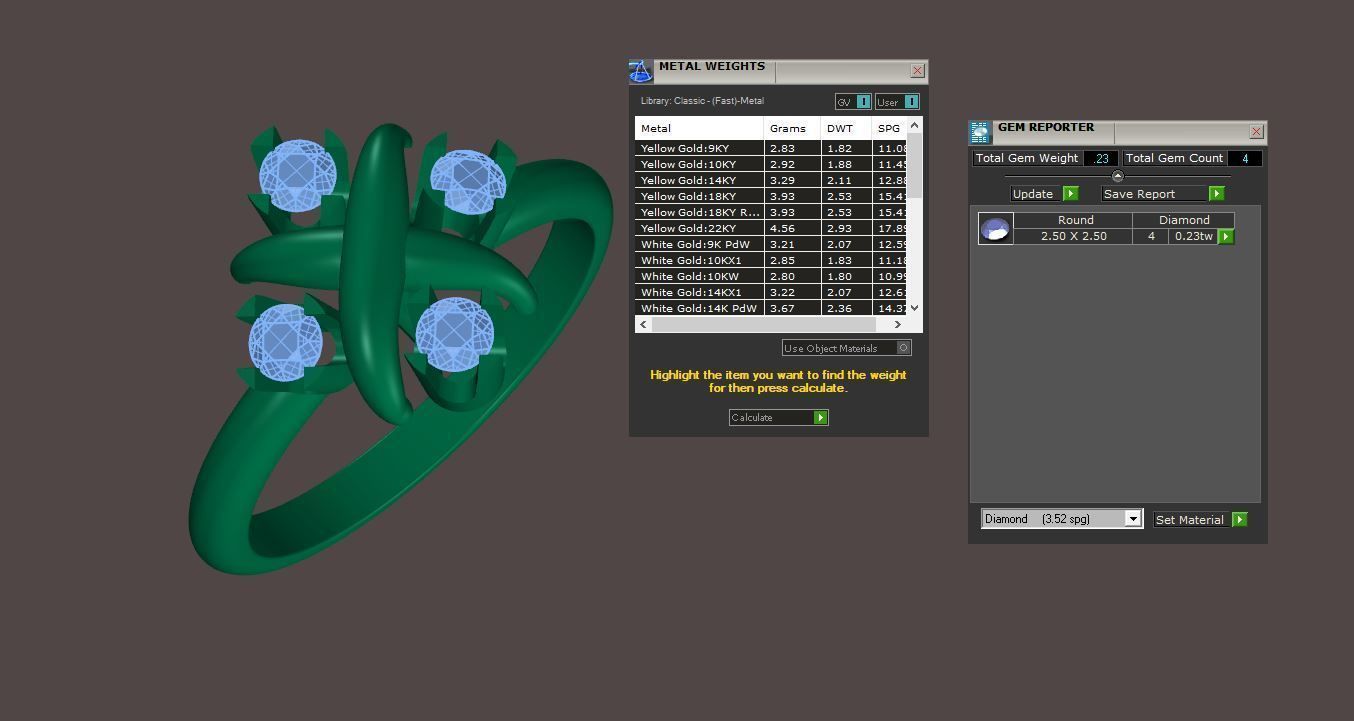1354x721 pixels.
Task: Click the Diamond header cell in gem table
Action: pos(1184,220)
